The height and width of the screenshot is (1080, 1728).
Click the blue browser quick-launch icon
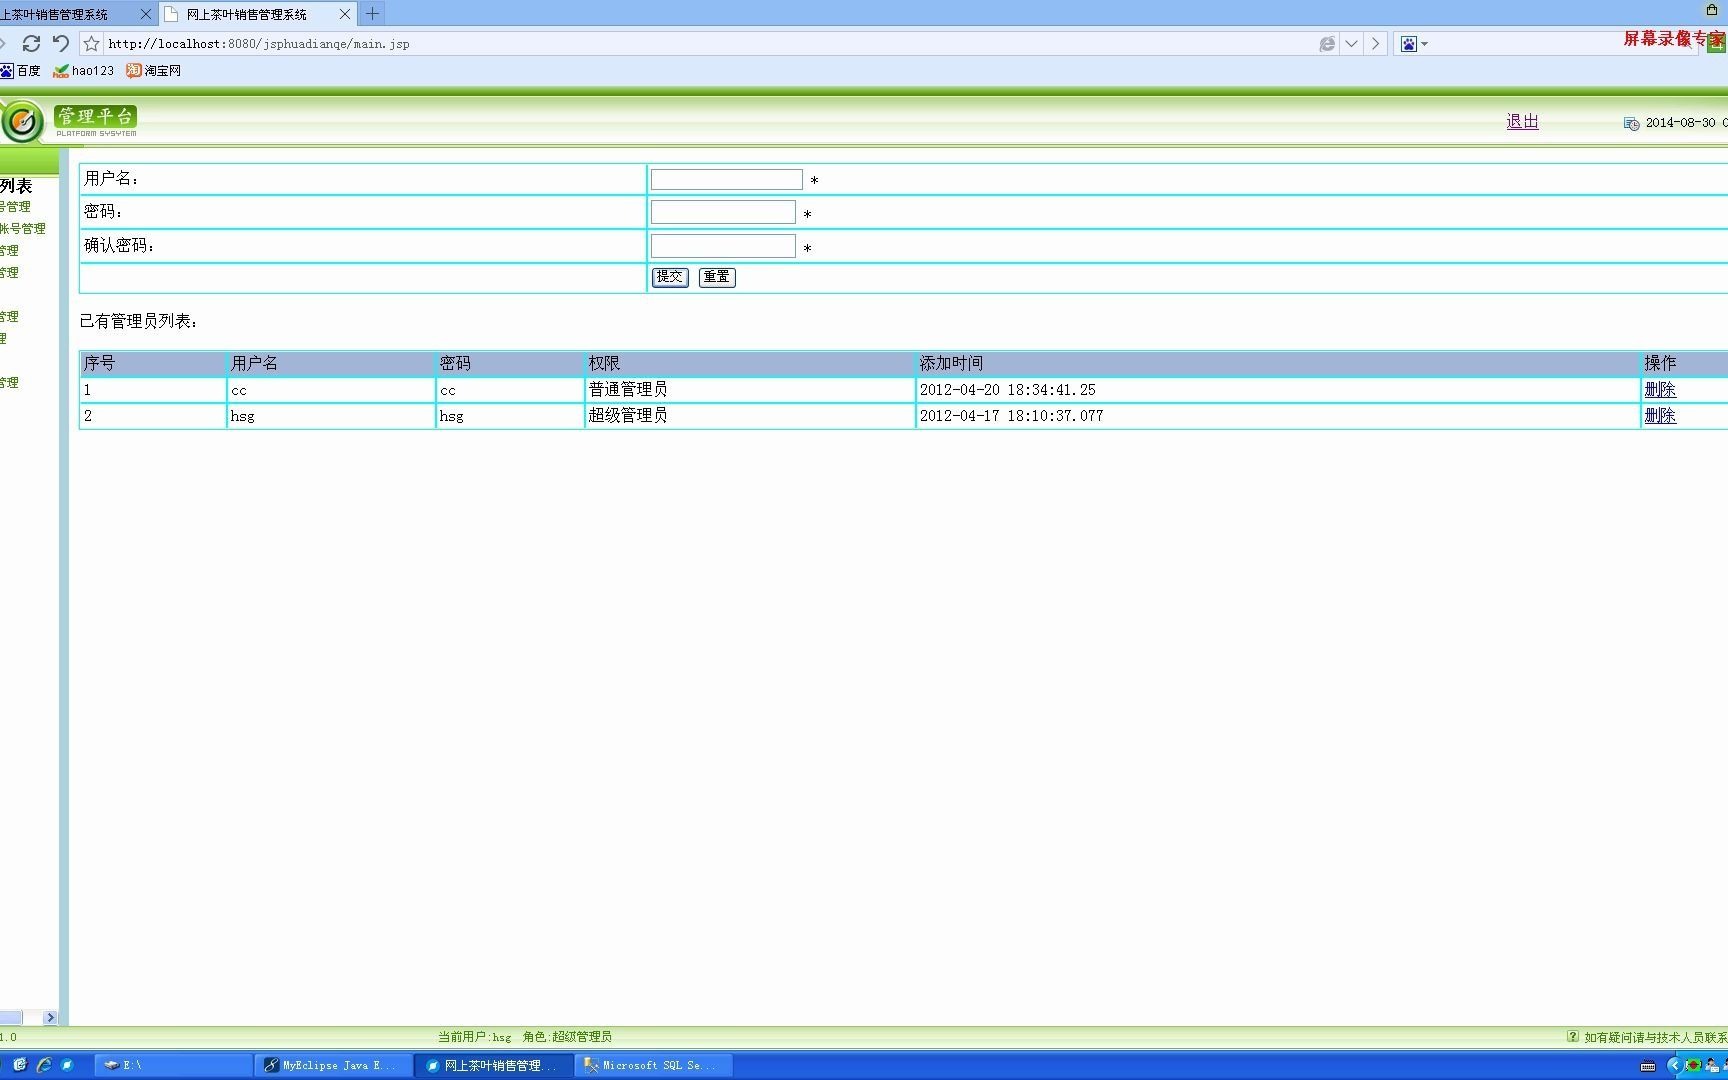[x=67, y=1065]
